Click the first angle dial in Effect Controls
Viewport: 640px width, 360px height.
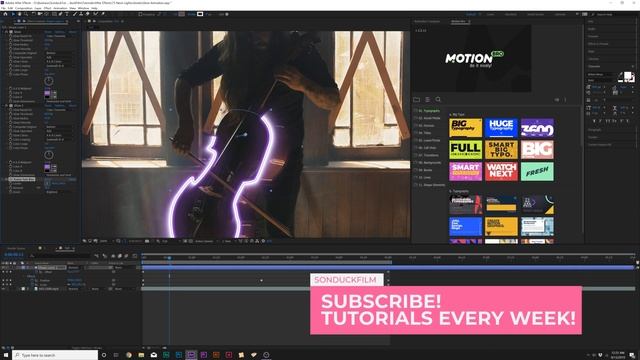[x=49, y=81]
